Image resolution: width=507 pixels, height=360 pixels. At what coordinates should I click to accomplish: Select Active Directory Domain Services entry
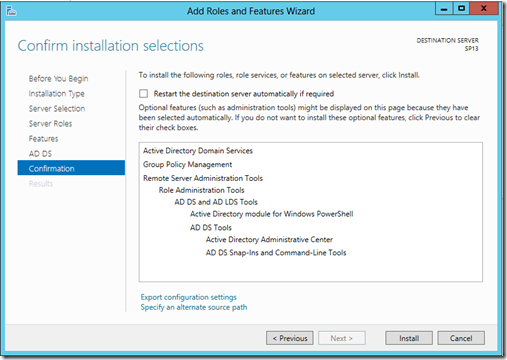coord(198,151)
